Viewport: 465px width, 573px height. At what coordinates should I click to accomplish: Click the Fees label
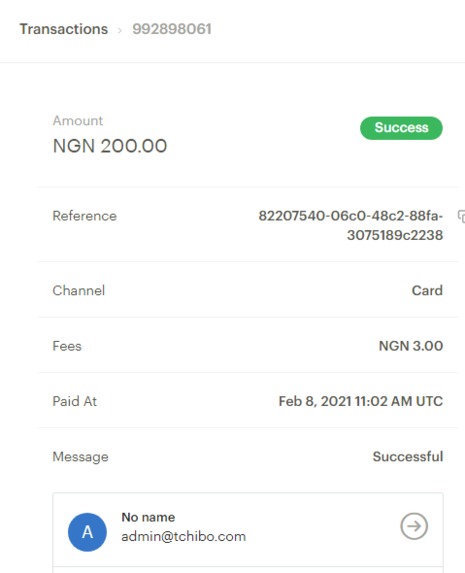click(67, 346)
